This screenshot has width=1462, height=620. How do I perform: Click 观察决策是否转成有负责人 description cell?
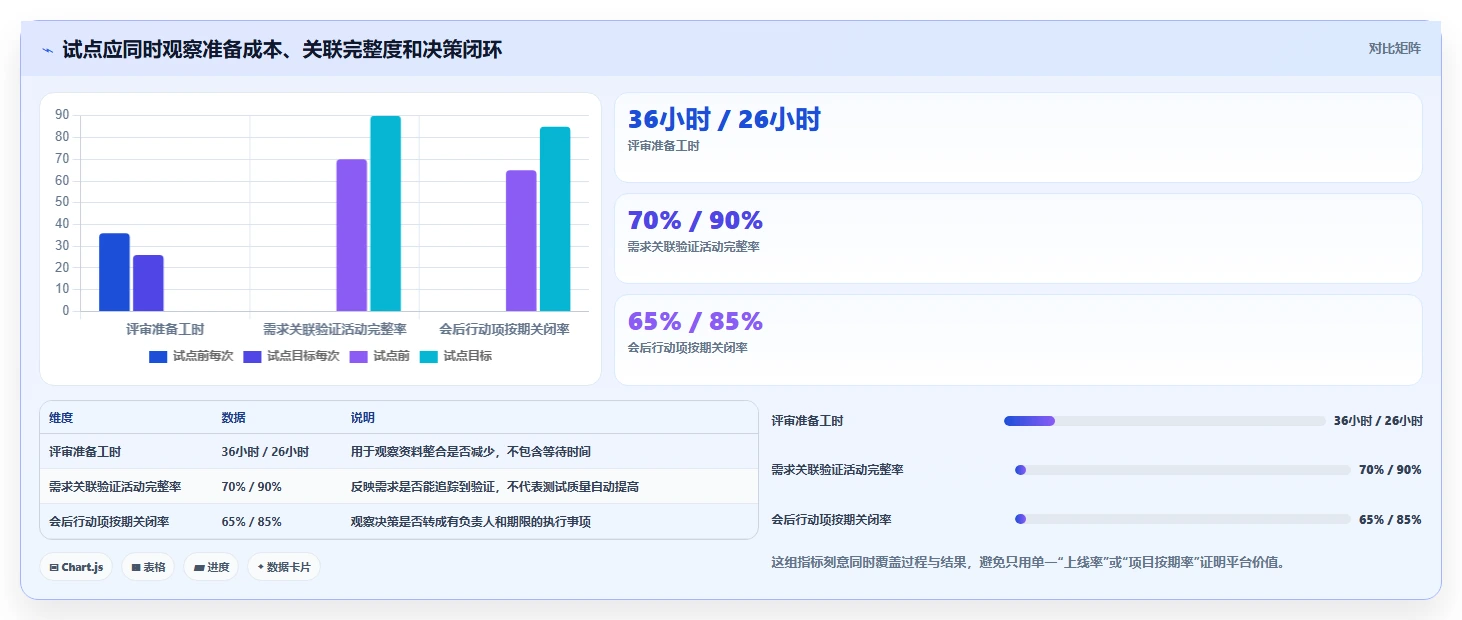coord(470,522)
